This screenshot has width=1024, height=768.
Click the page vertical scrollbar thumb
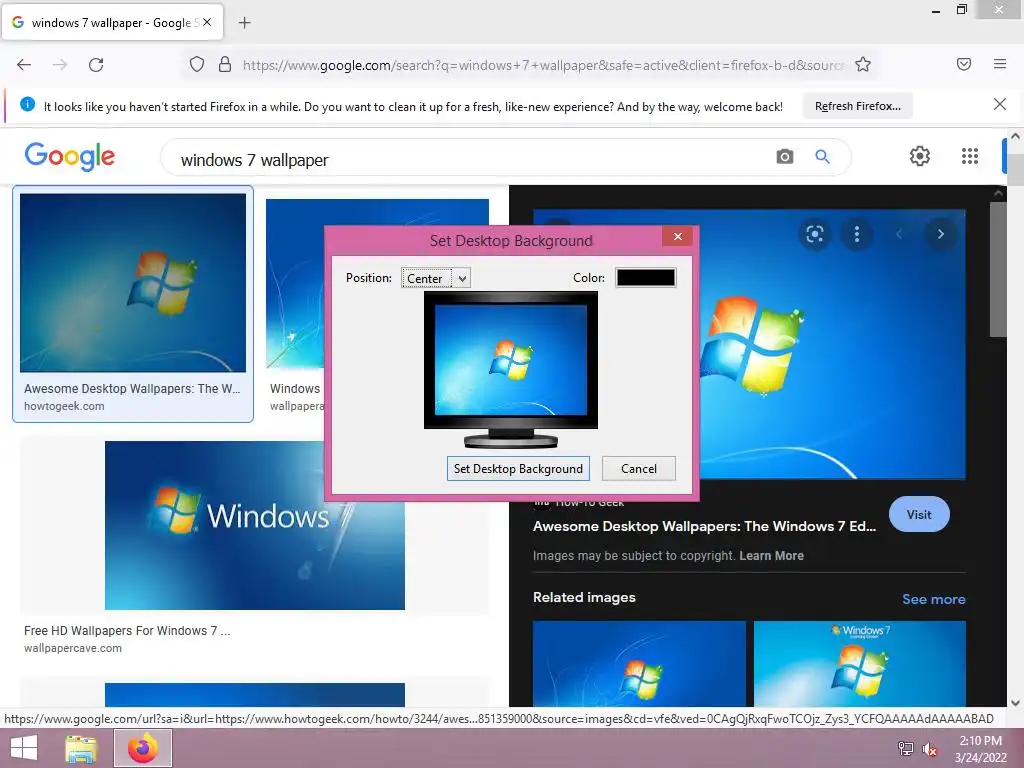(1016, 168)
